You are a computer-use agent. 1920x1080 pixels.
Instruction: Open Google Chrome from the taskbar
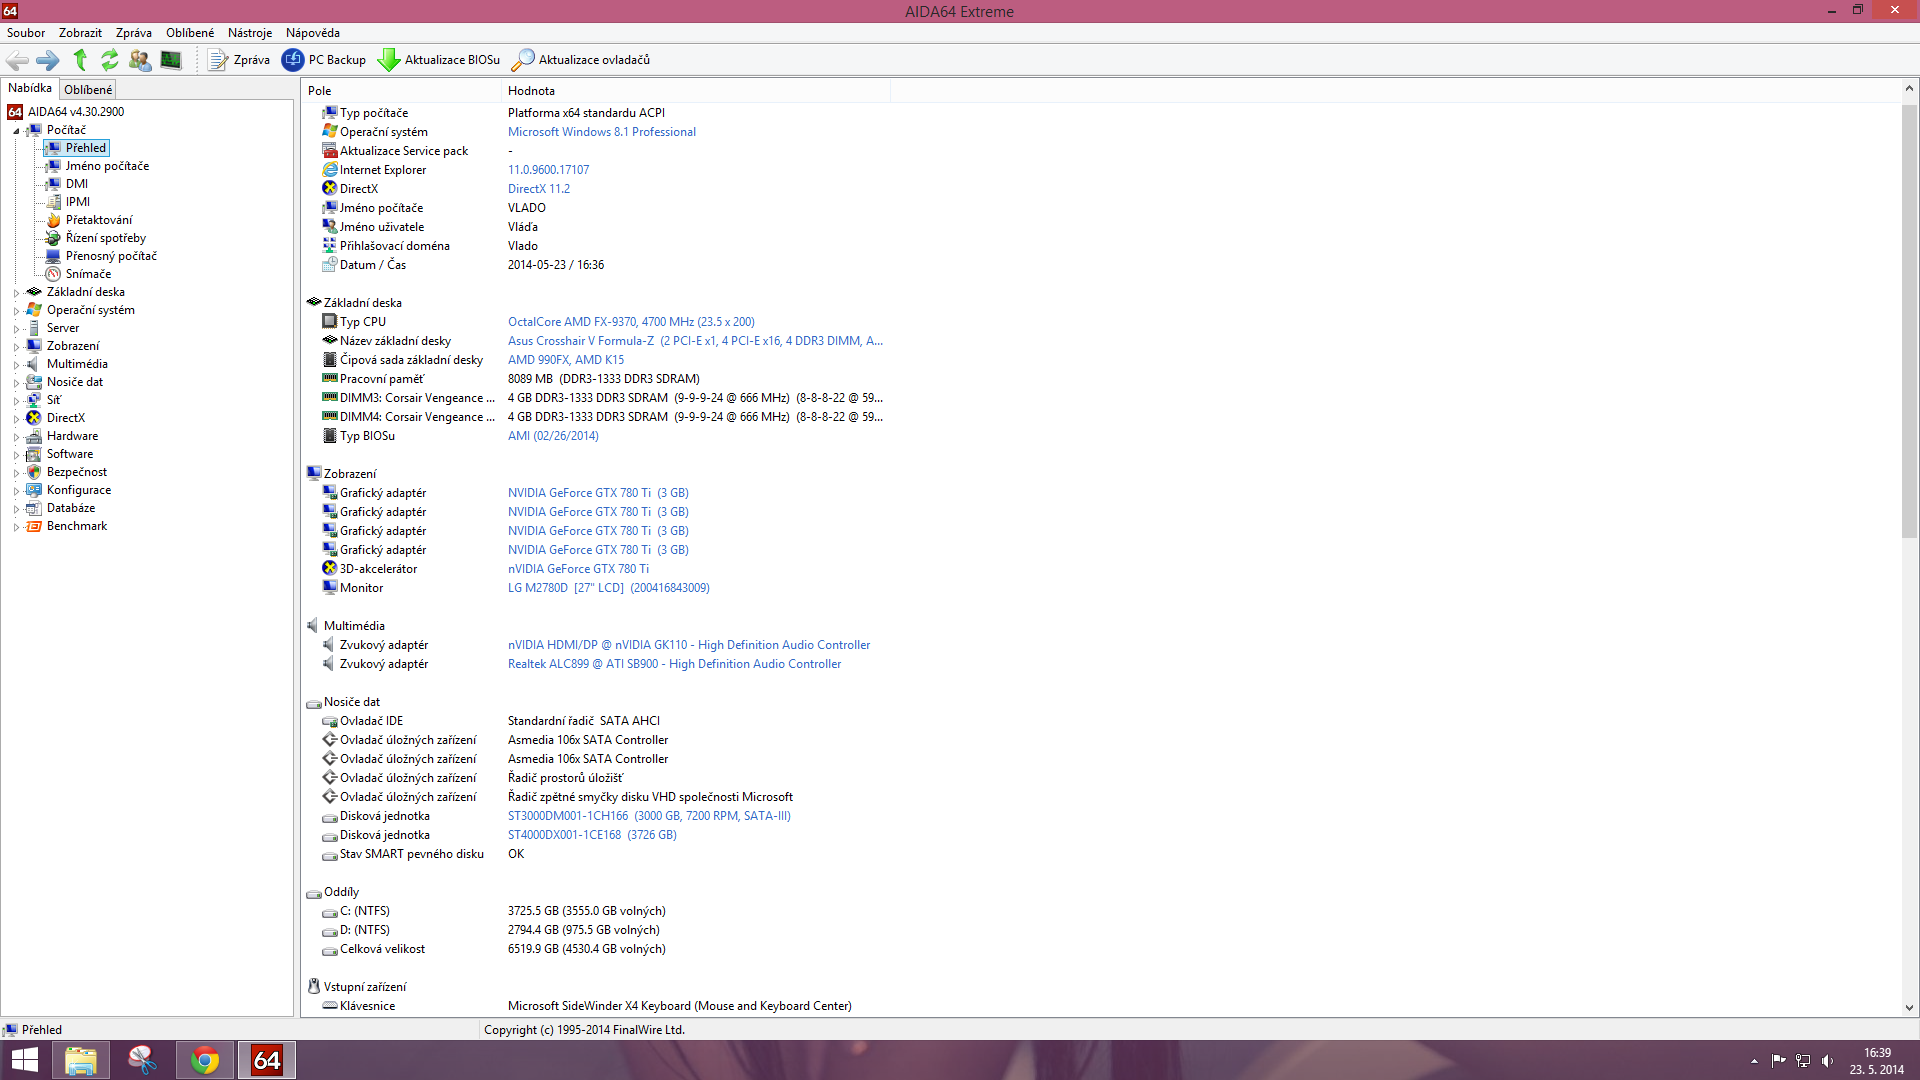point(205,1060)
